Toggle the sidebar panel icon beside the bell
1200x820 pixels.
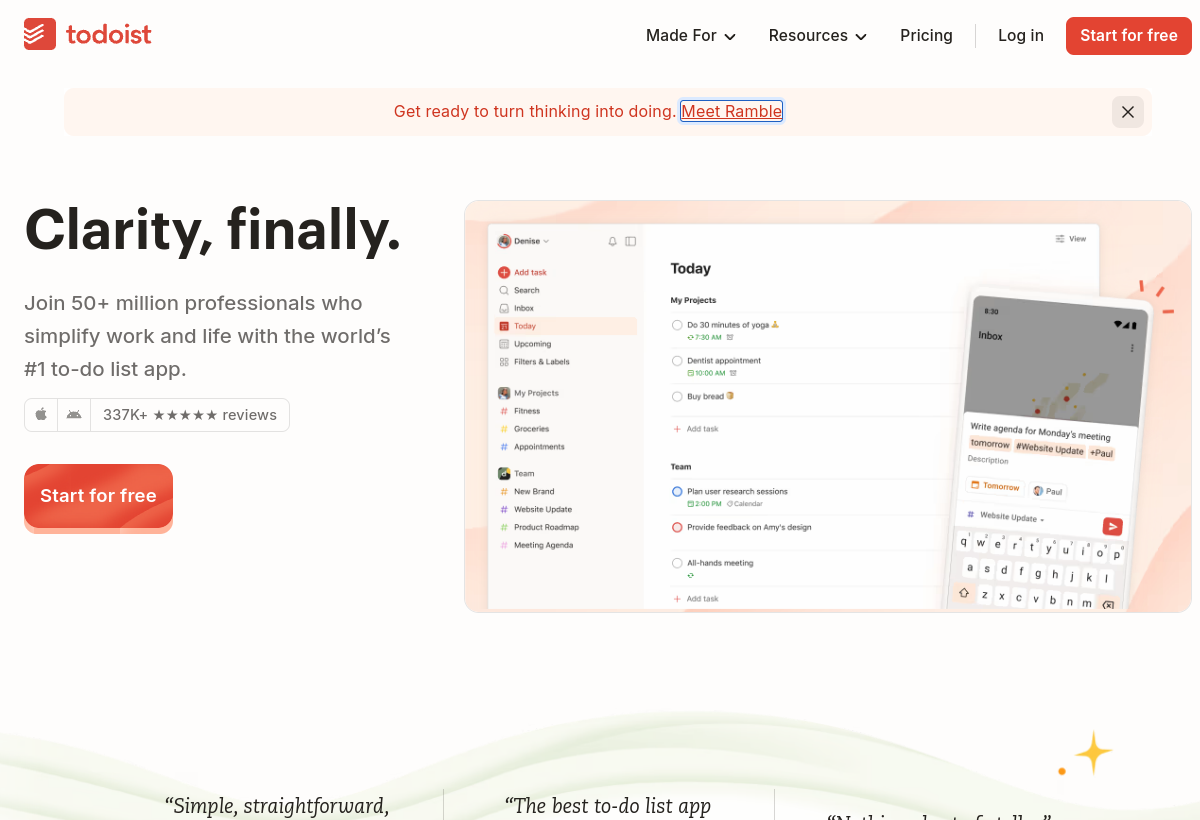coord(630,241)
